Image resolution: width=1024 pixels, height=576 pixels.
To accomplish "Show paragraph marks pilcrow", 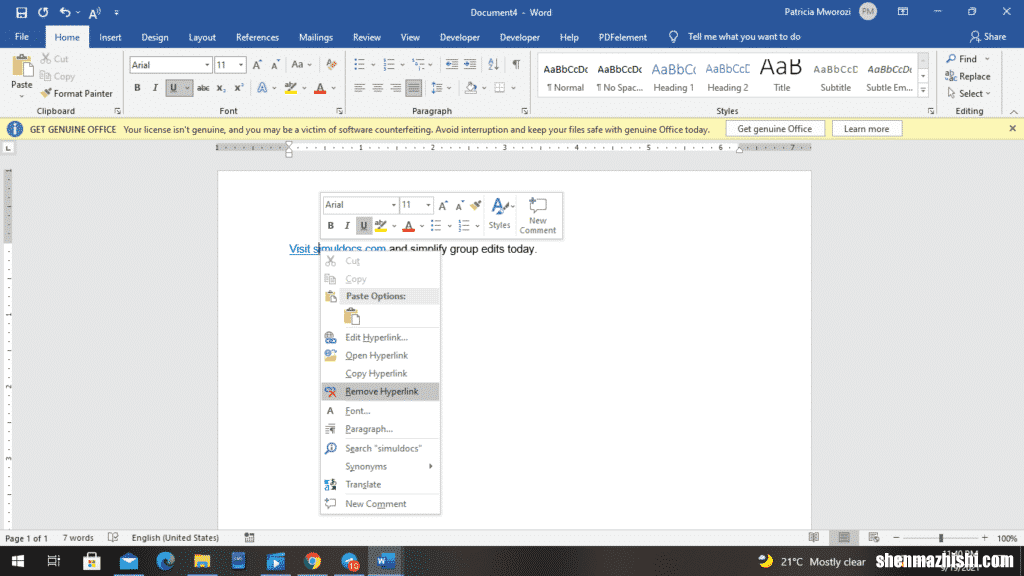I will (x=516, y=64).
